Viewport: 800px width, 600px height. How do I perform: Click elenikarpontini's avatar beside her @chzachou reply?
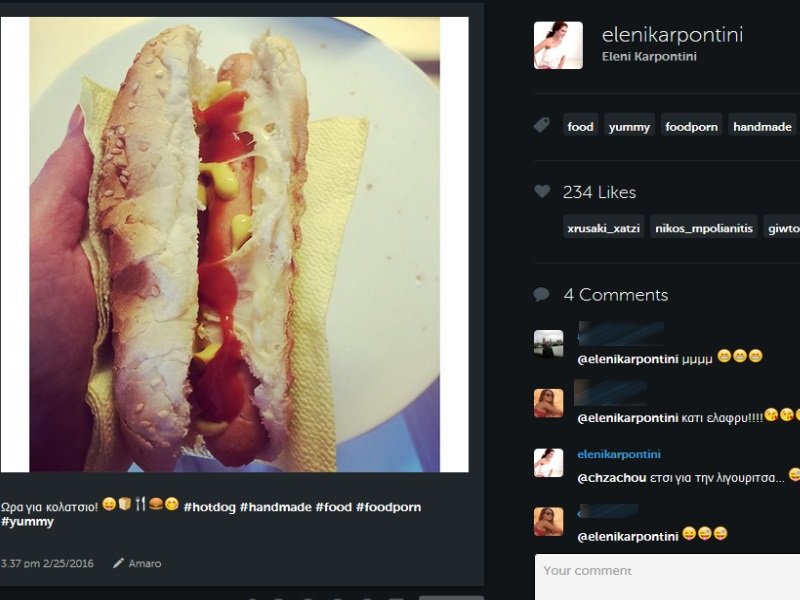click(548, 462)
